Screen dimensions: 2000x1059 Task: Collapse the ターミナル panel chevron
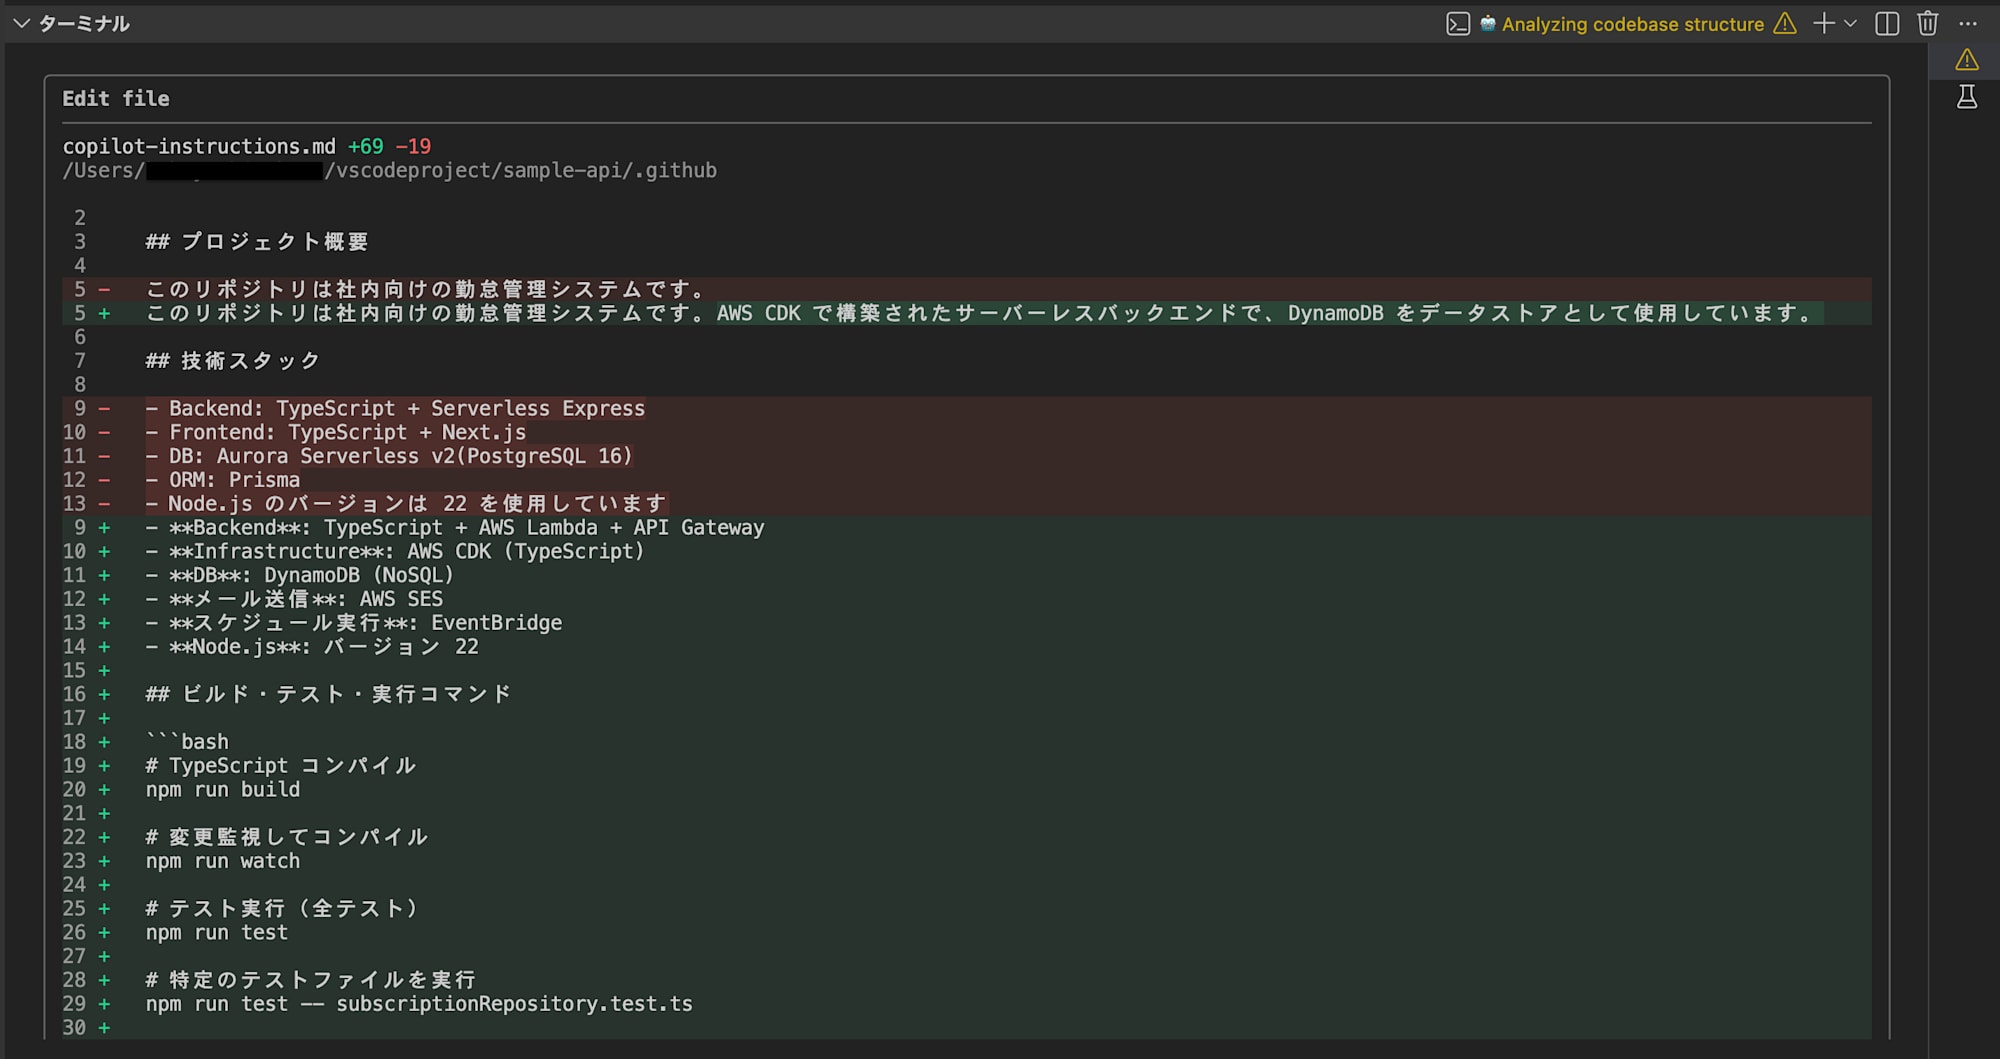pos(21,23)
